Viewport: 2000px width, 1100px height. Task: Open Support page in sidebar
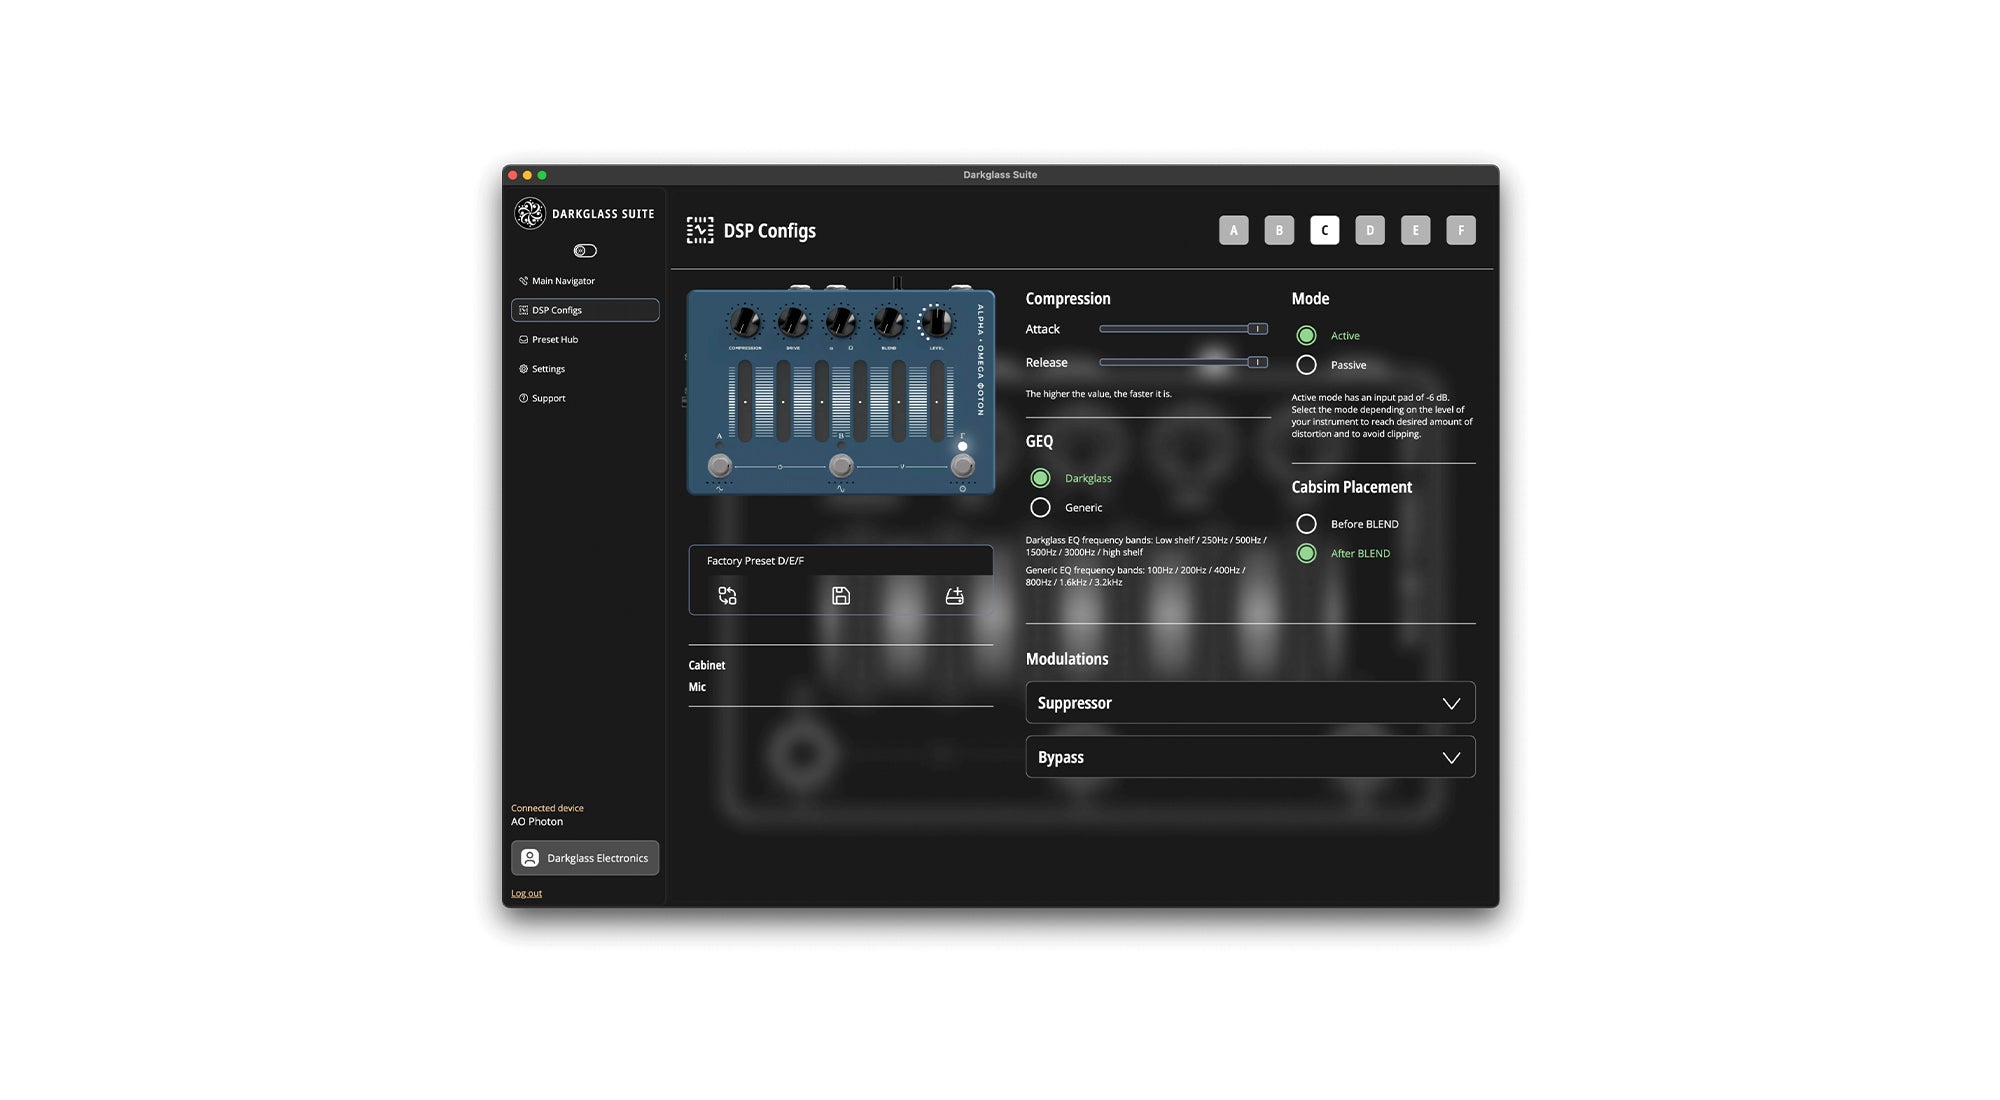click(x=548, y=398)
